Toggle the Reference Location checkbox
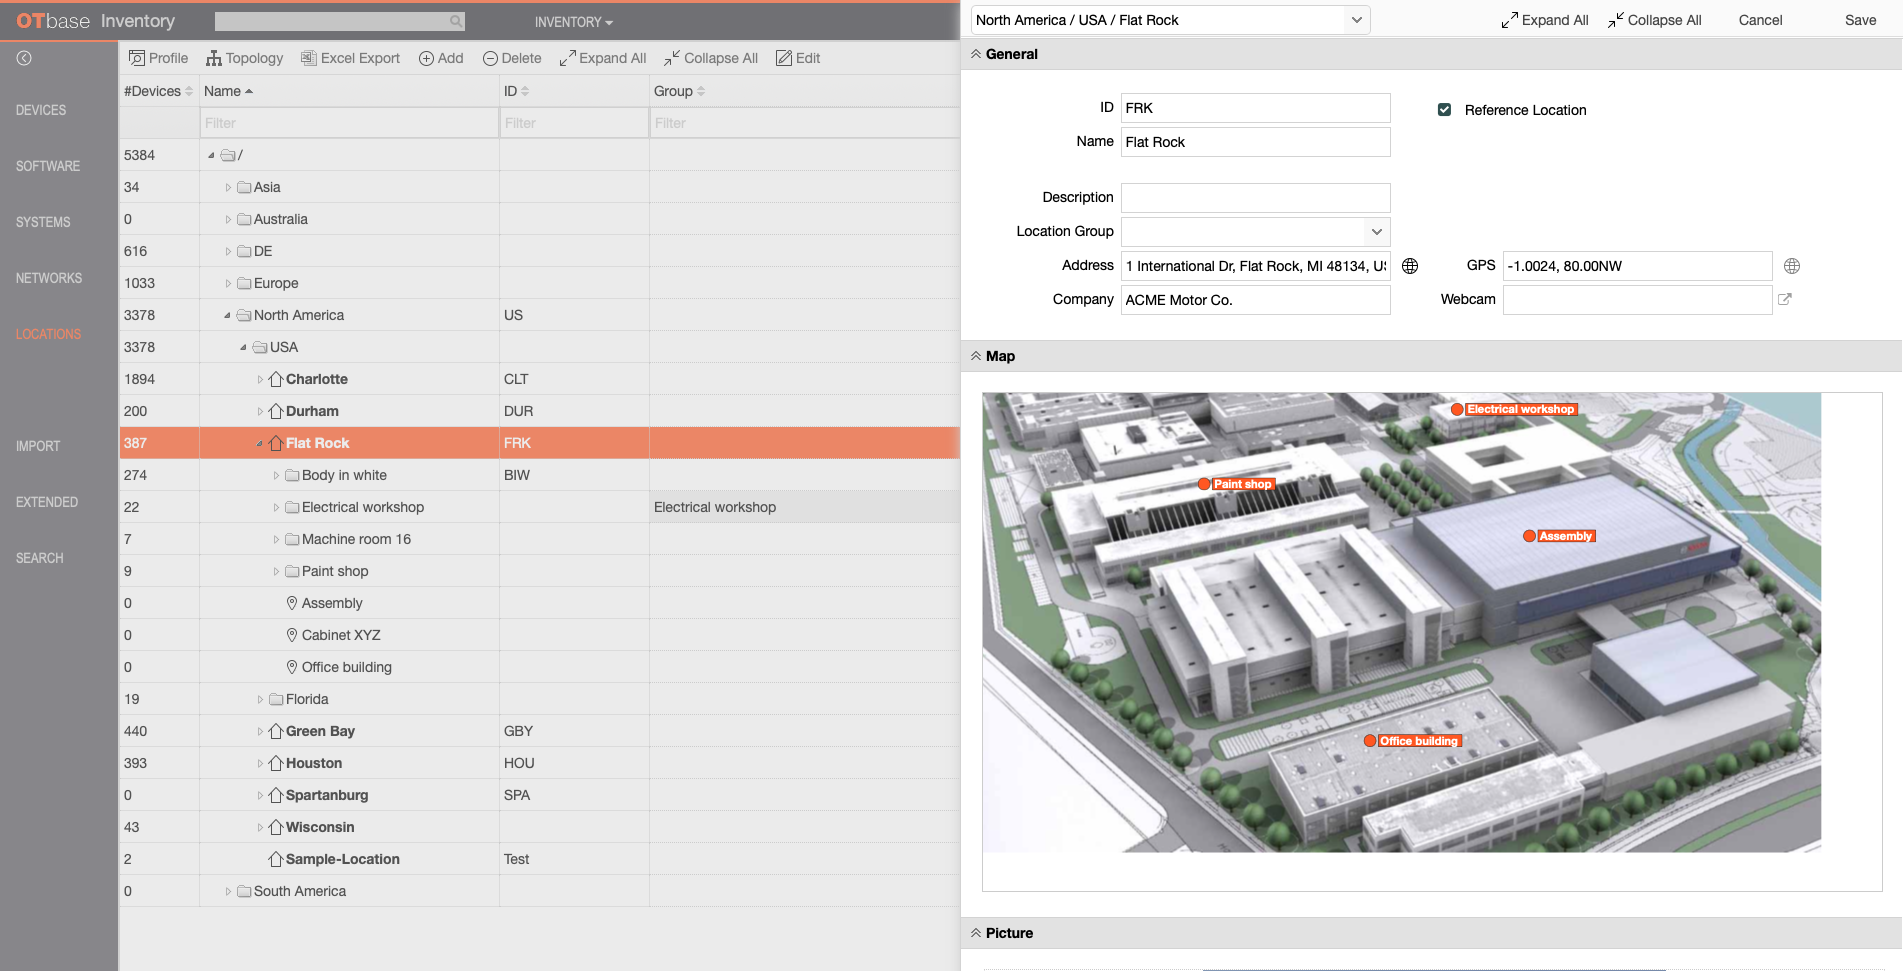Screen dimensions: 1903x971 (x=1444, y=110)
